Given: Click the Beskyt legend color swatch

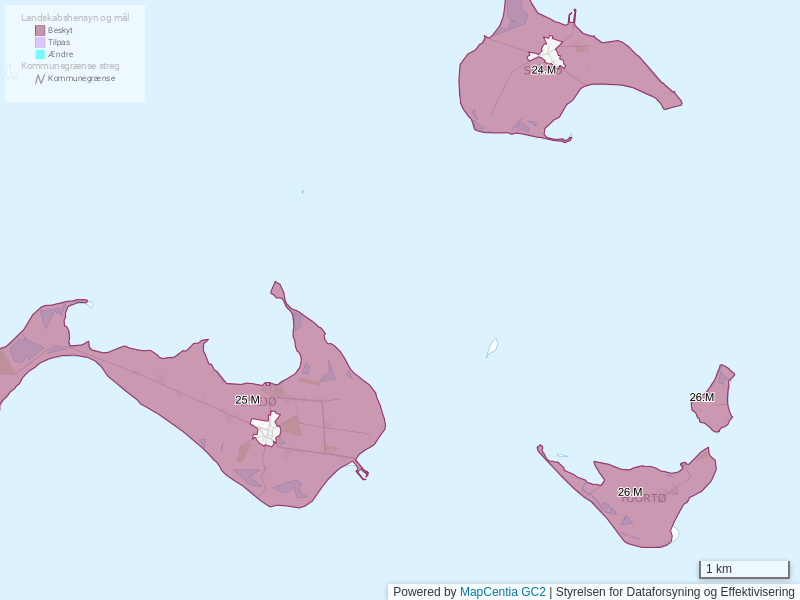Looking at the screenshot, I should tap(40, 31).
